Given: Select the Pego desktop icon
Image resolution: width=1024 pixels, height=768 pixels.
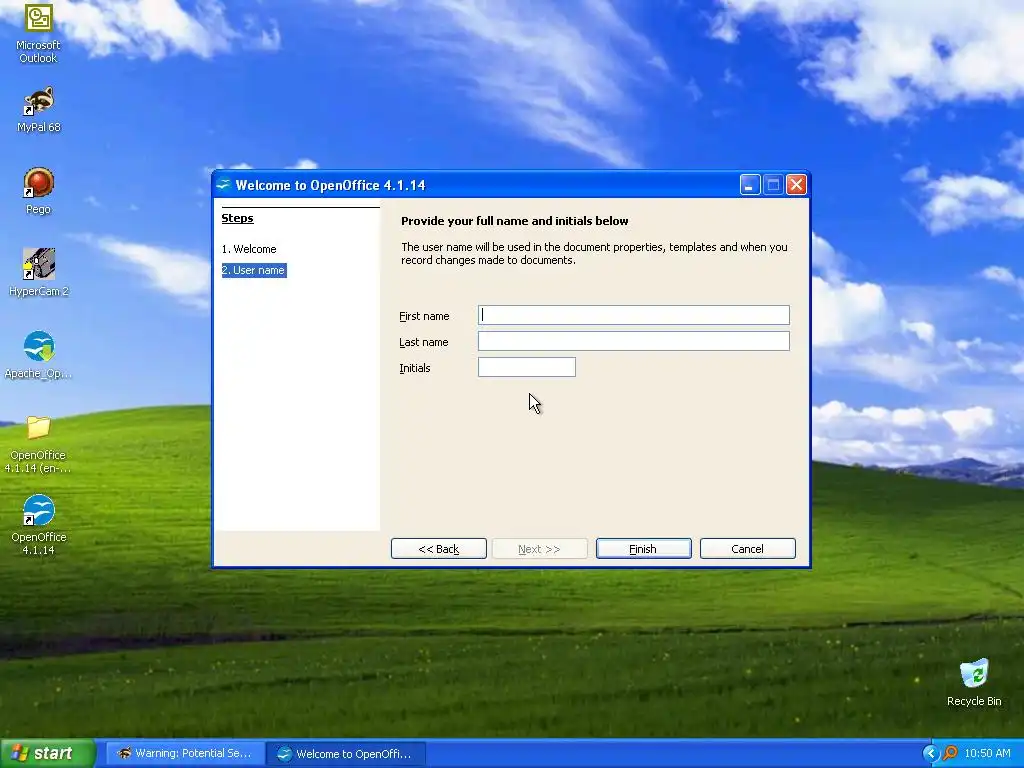Looking at the screenshot, I should coord(38,191).
